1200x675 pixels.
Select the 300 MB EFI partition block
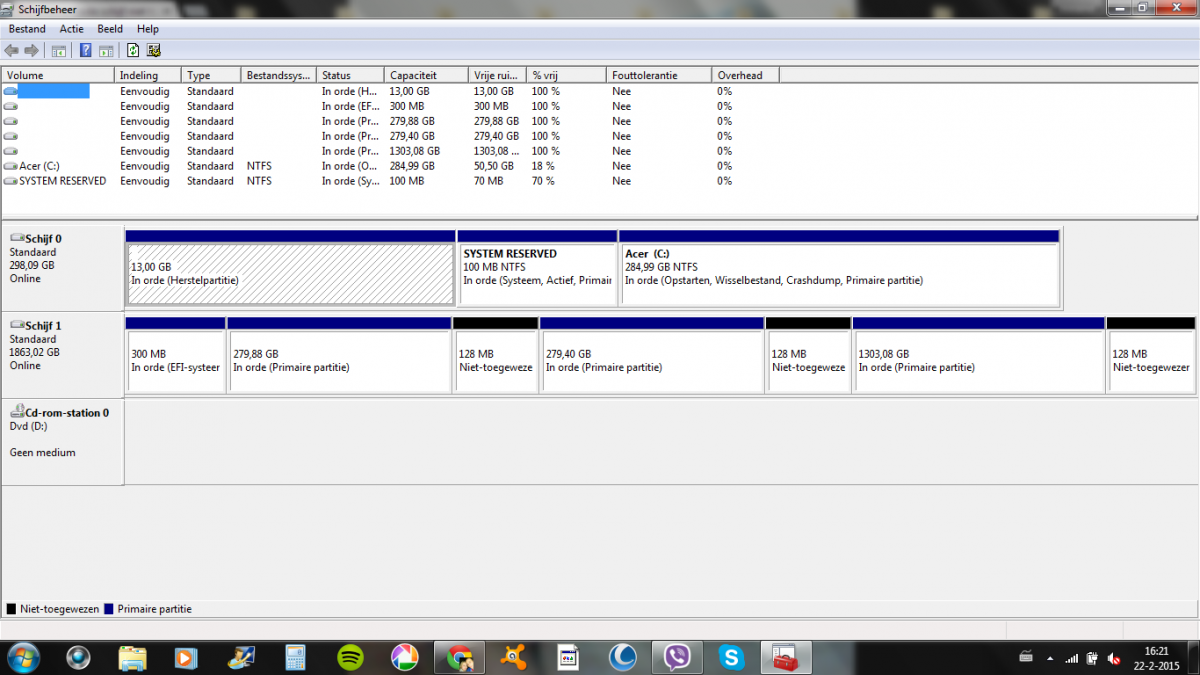coord(175,355)
